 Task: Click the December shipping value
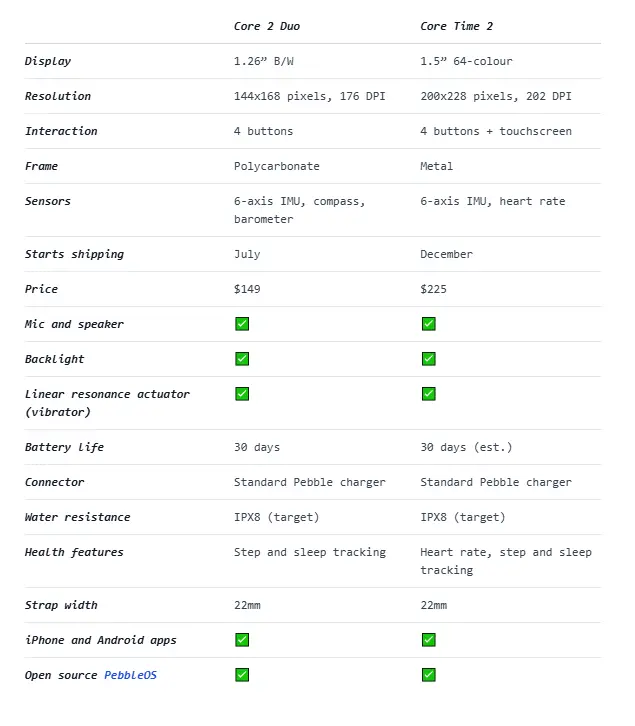pyautogui.click(x=446, y=254)
